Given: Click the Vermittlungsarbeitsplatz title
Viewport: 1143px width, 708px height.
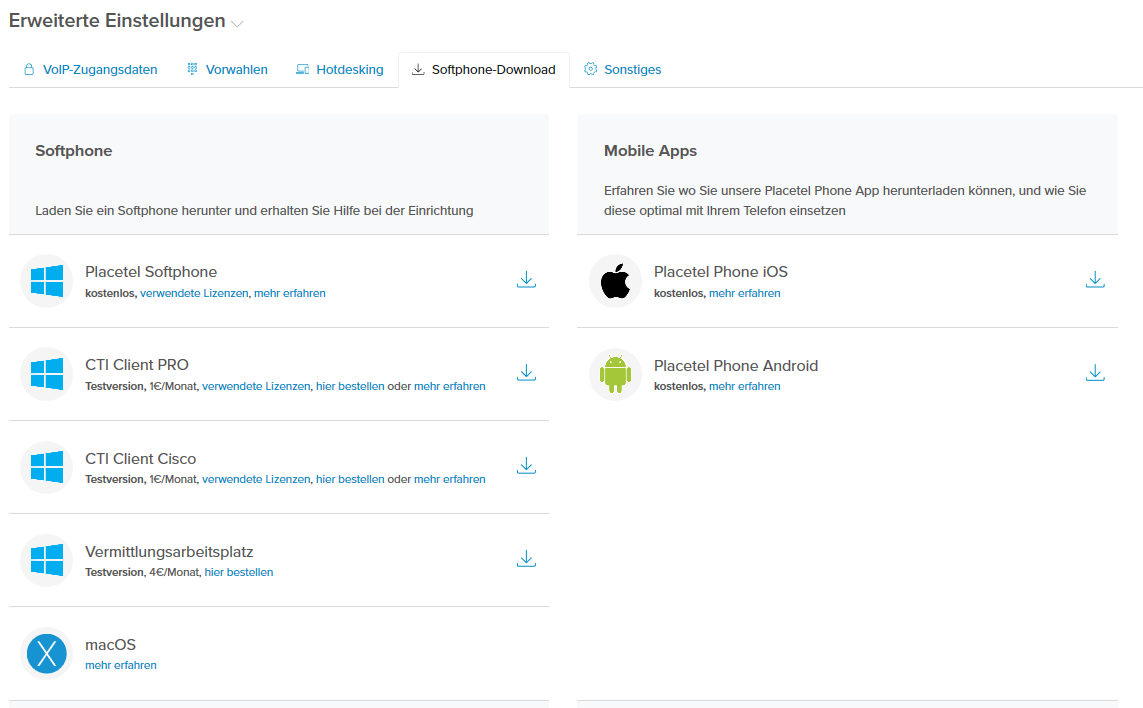Looking at the screenshot, I should click(169, 552).
